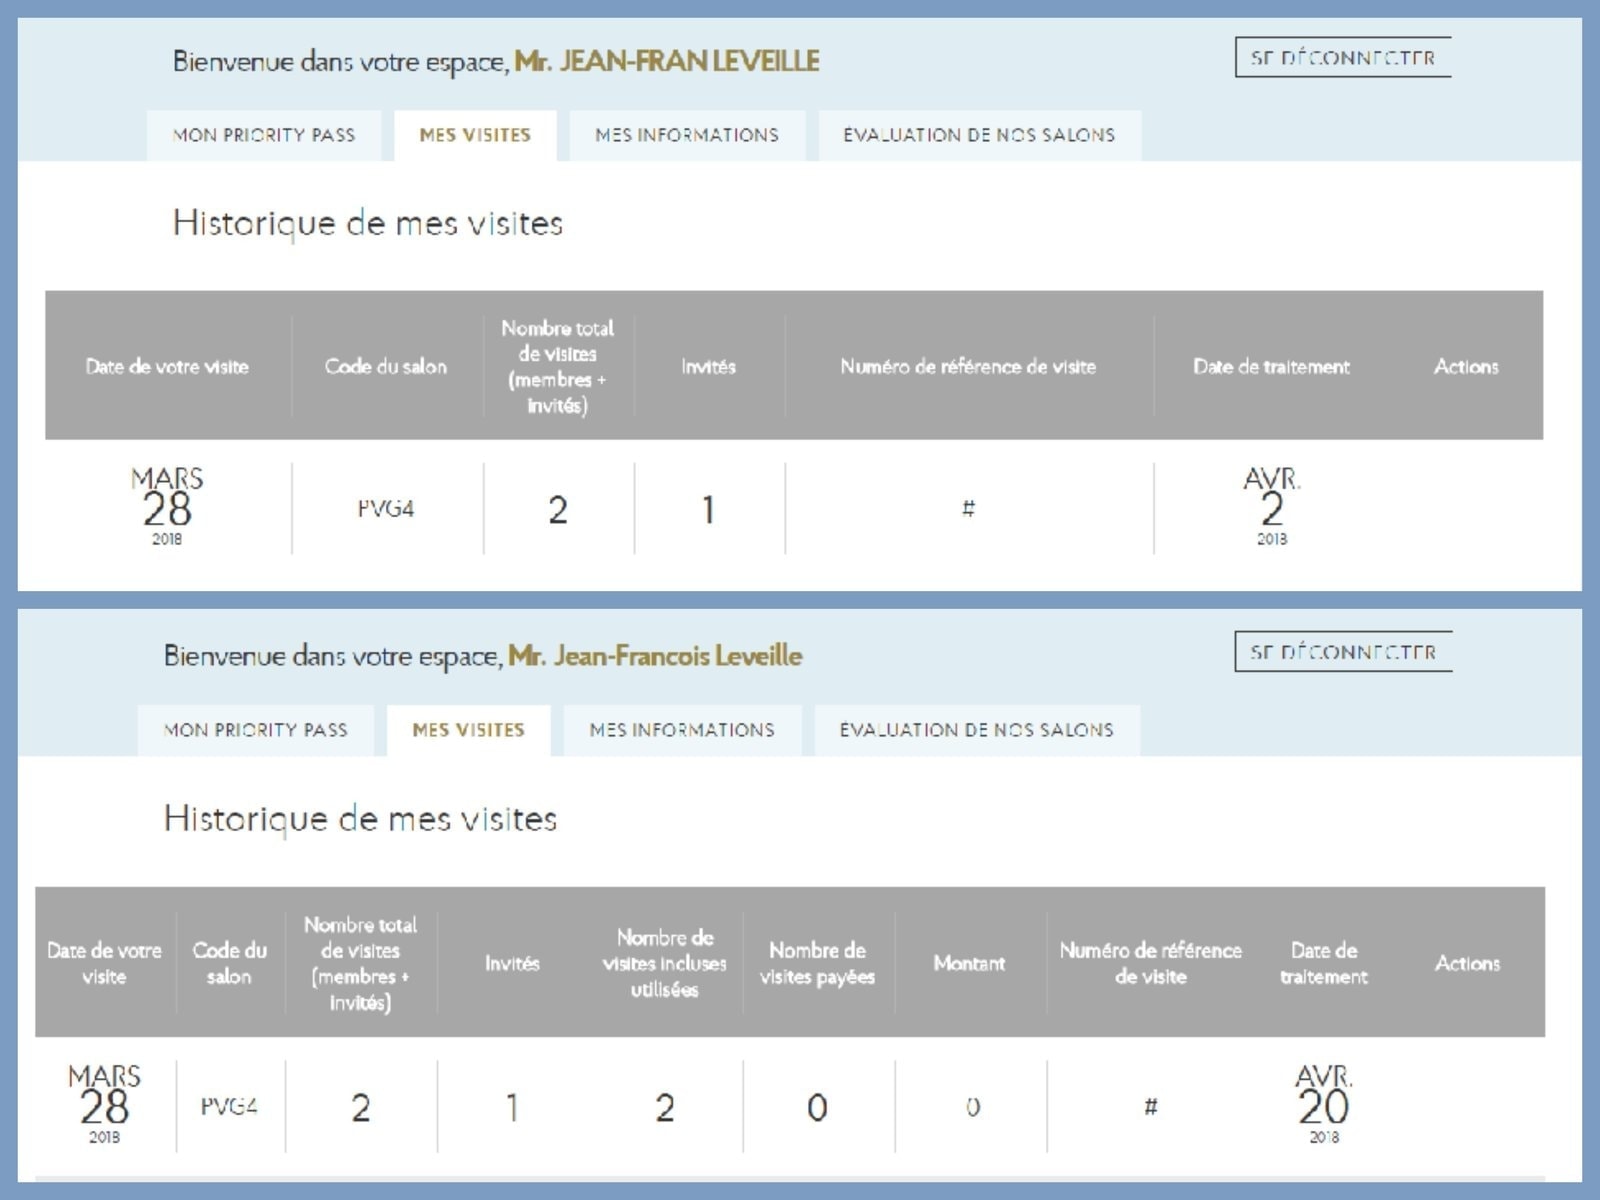Click Nombre de visites payées column header
Screen dimensions: 1600x1200
(817, 963)
